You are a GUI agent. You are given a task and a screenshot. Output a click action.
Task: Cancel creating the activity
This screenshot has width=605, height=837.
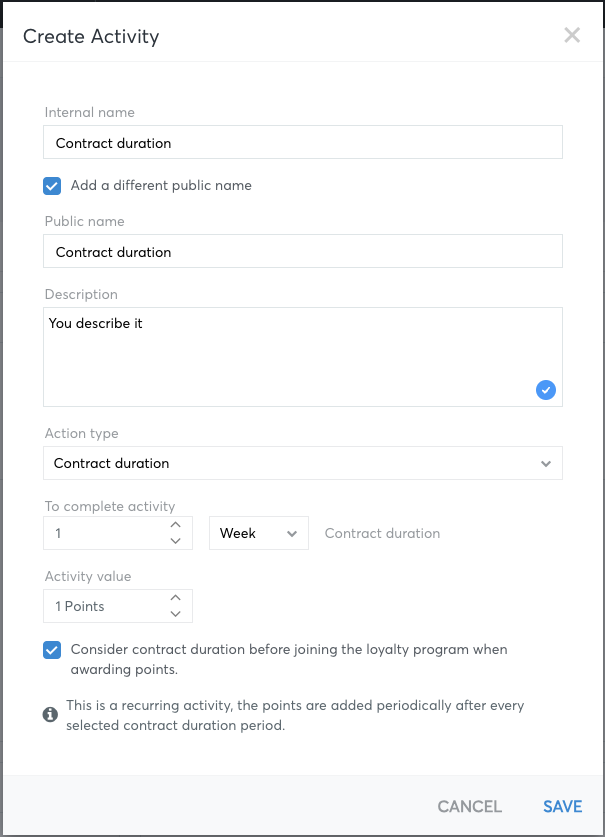coord(469,806)
